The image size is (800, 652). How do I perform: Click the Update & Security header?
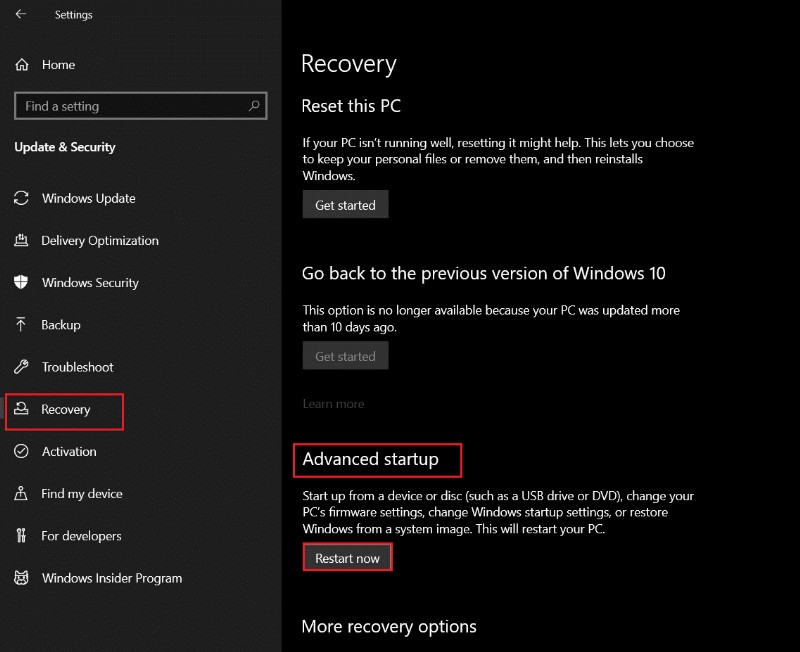(x=65, y=147)
